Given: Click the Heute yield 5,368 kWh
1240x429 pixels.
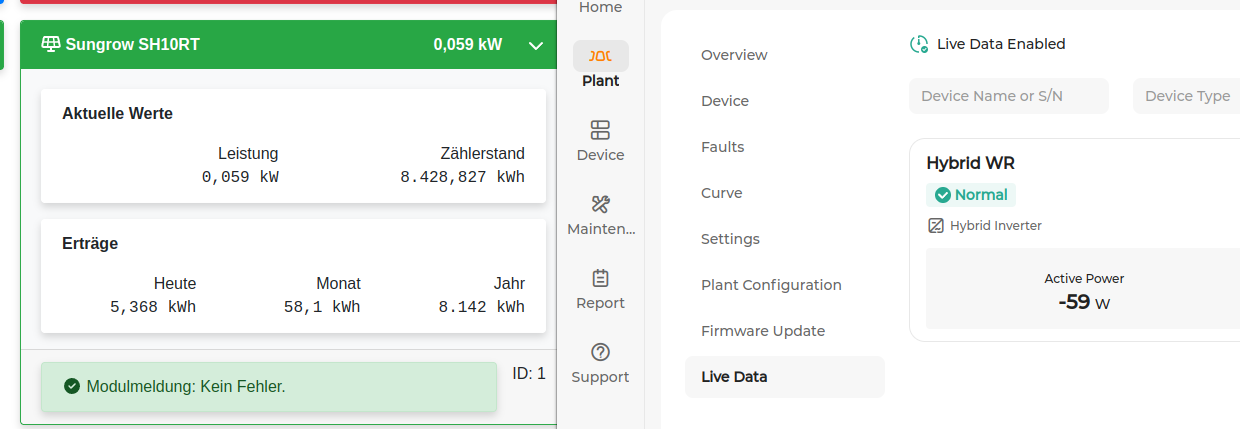Looking at the screenshot, I should 153,307.
